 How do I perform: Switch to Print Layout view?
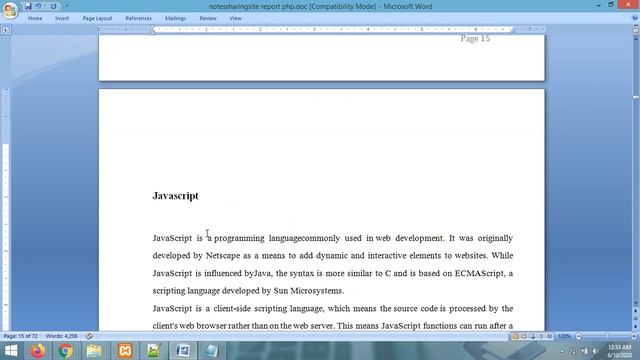516,336
